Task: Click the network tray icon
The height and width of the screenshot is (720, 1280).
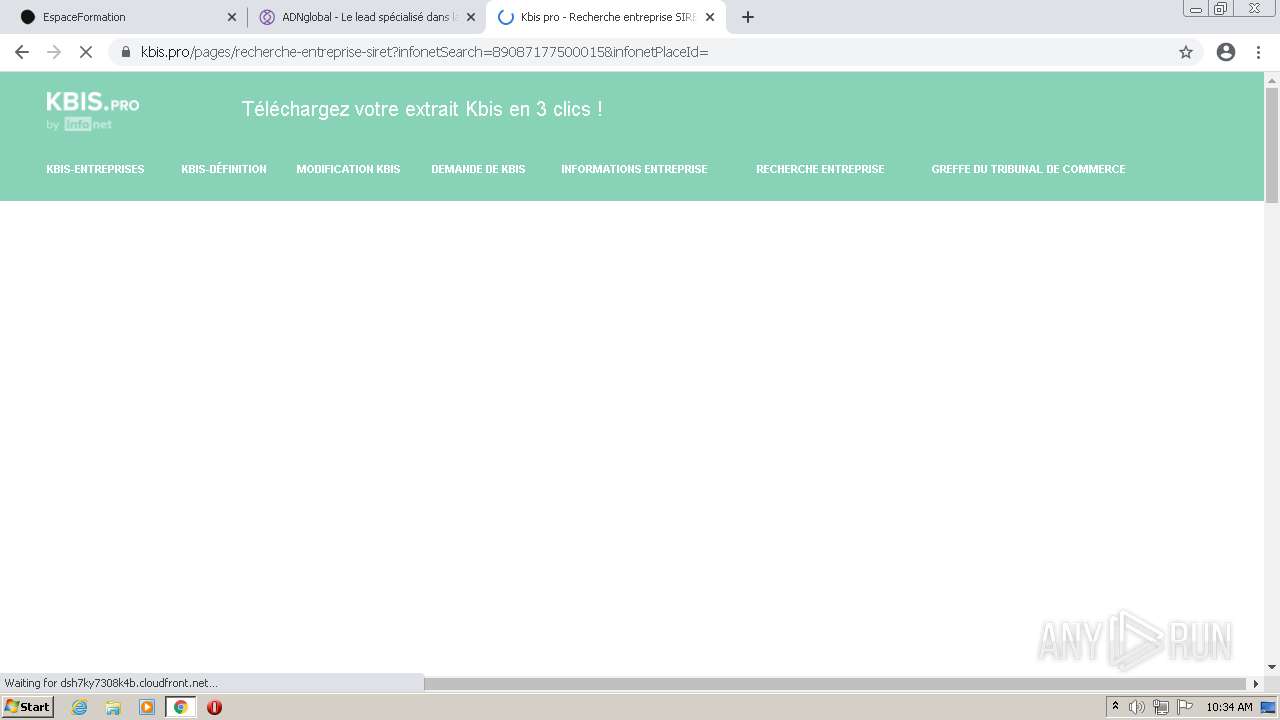Action: [1160, 707]
